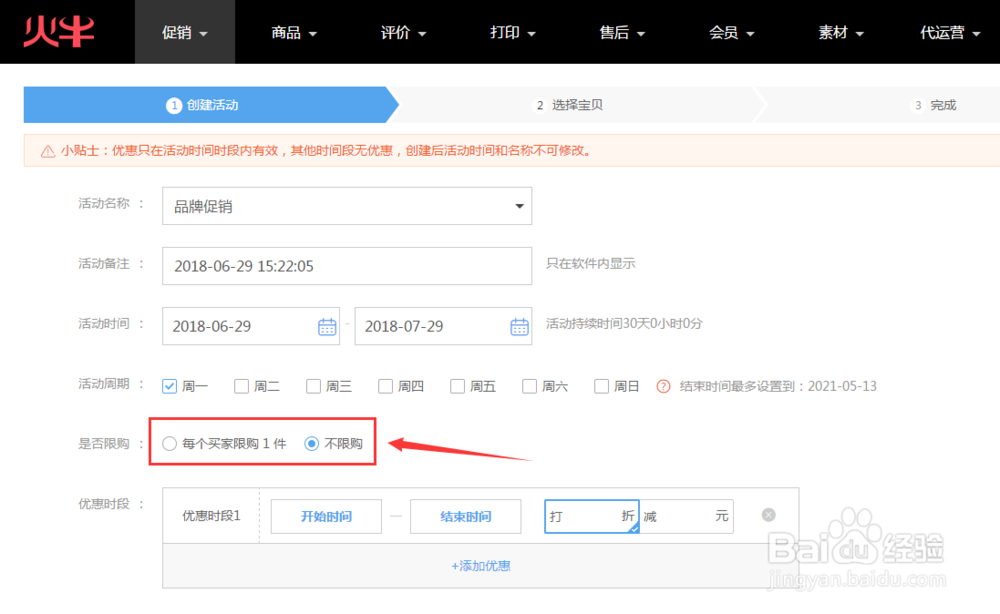Image resolution: width=1000 pixels, height=614 pixels.
Task: Remove 优惠时段1 with the circular X icon
Action: pyautogui.click(x=768, y=515)
